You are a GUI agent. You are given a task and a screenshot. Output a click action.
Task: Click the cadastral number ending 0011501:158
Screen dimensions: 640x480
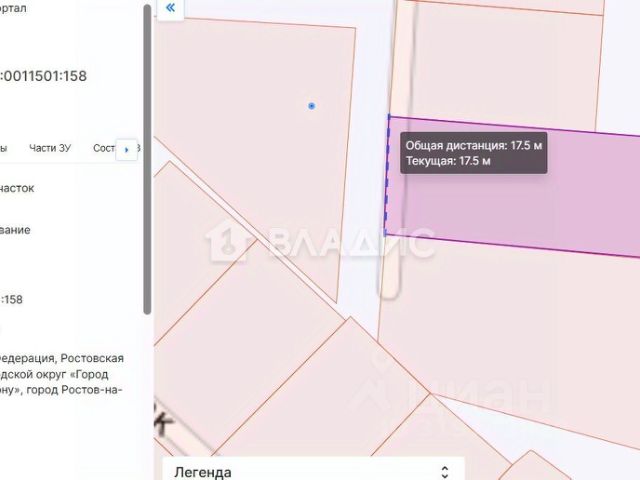click(43, 76)
